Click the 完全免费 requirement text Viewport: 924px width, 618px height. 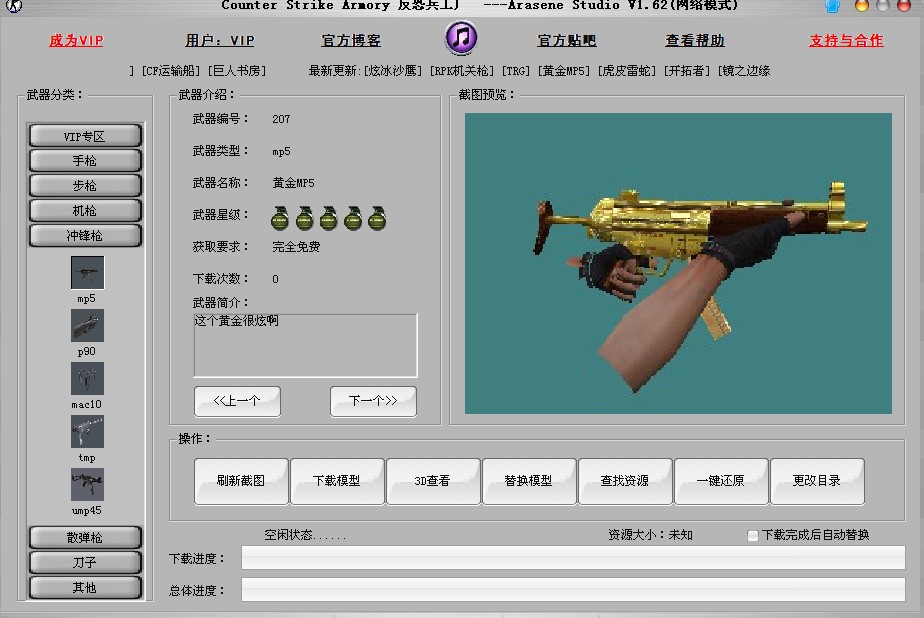click(296, 247)
